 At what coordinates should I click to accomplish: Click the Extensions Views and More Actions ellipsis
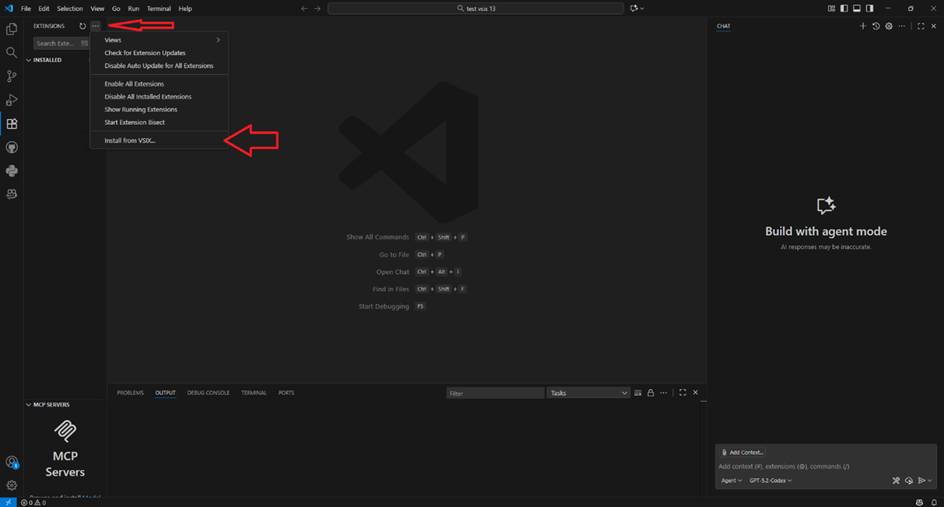95,26
